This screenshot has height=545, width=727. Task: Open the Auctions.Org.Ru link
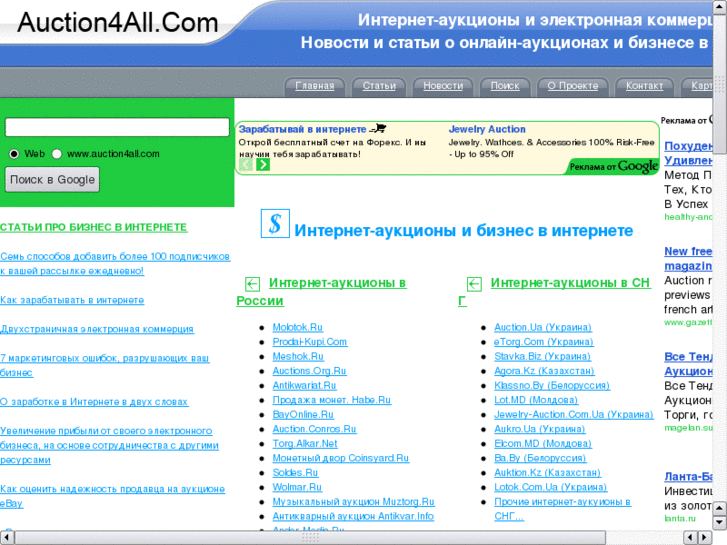click(309, 371)
